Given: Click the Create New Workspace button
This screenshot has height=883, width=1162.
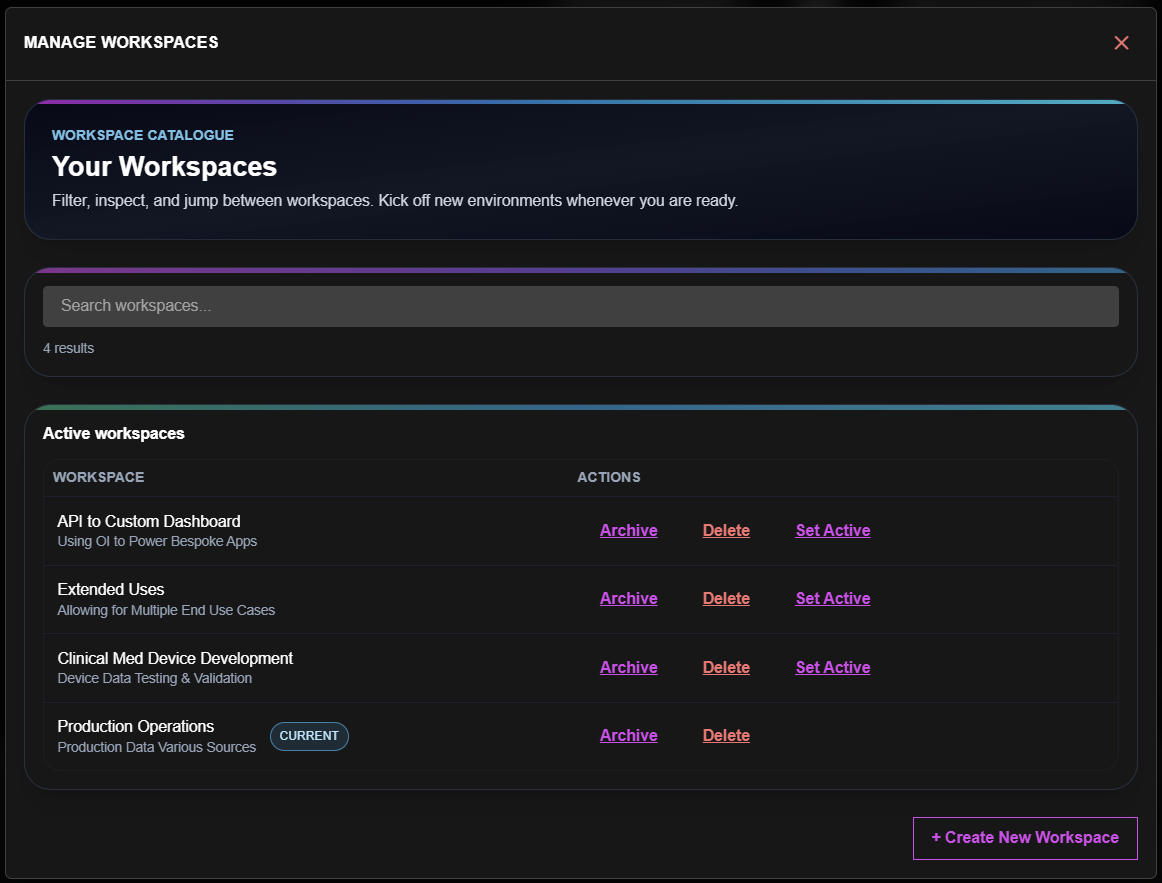Looking at the screenshot, I should tap(1025, 838).
